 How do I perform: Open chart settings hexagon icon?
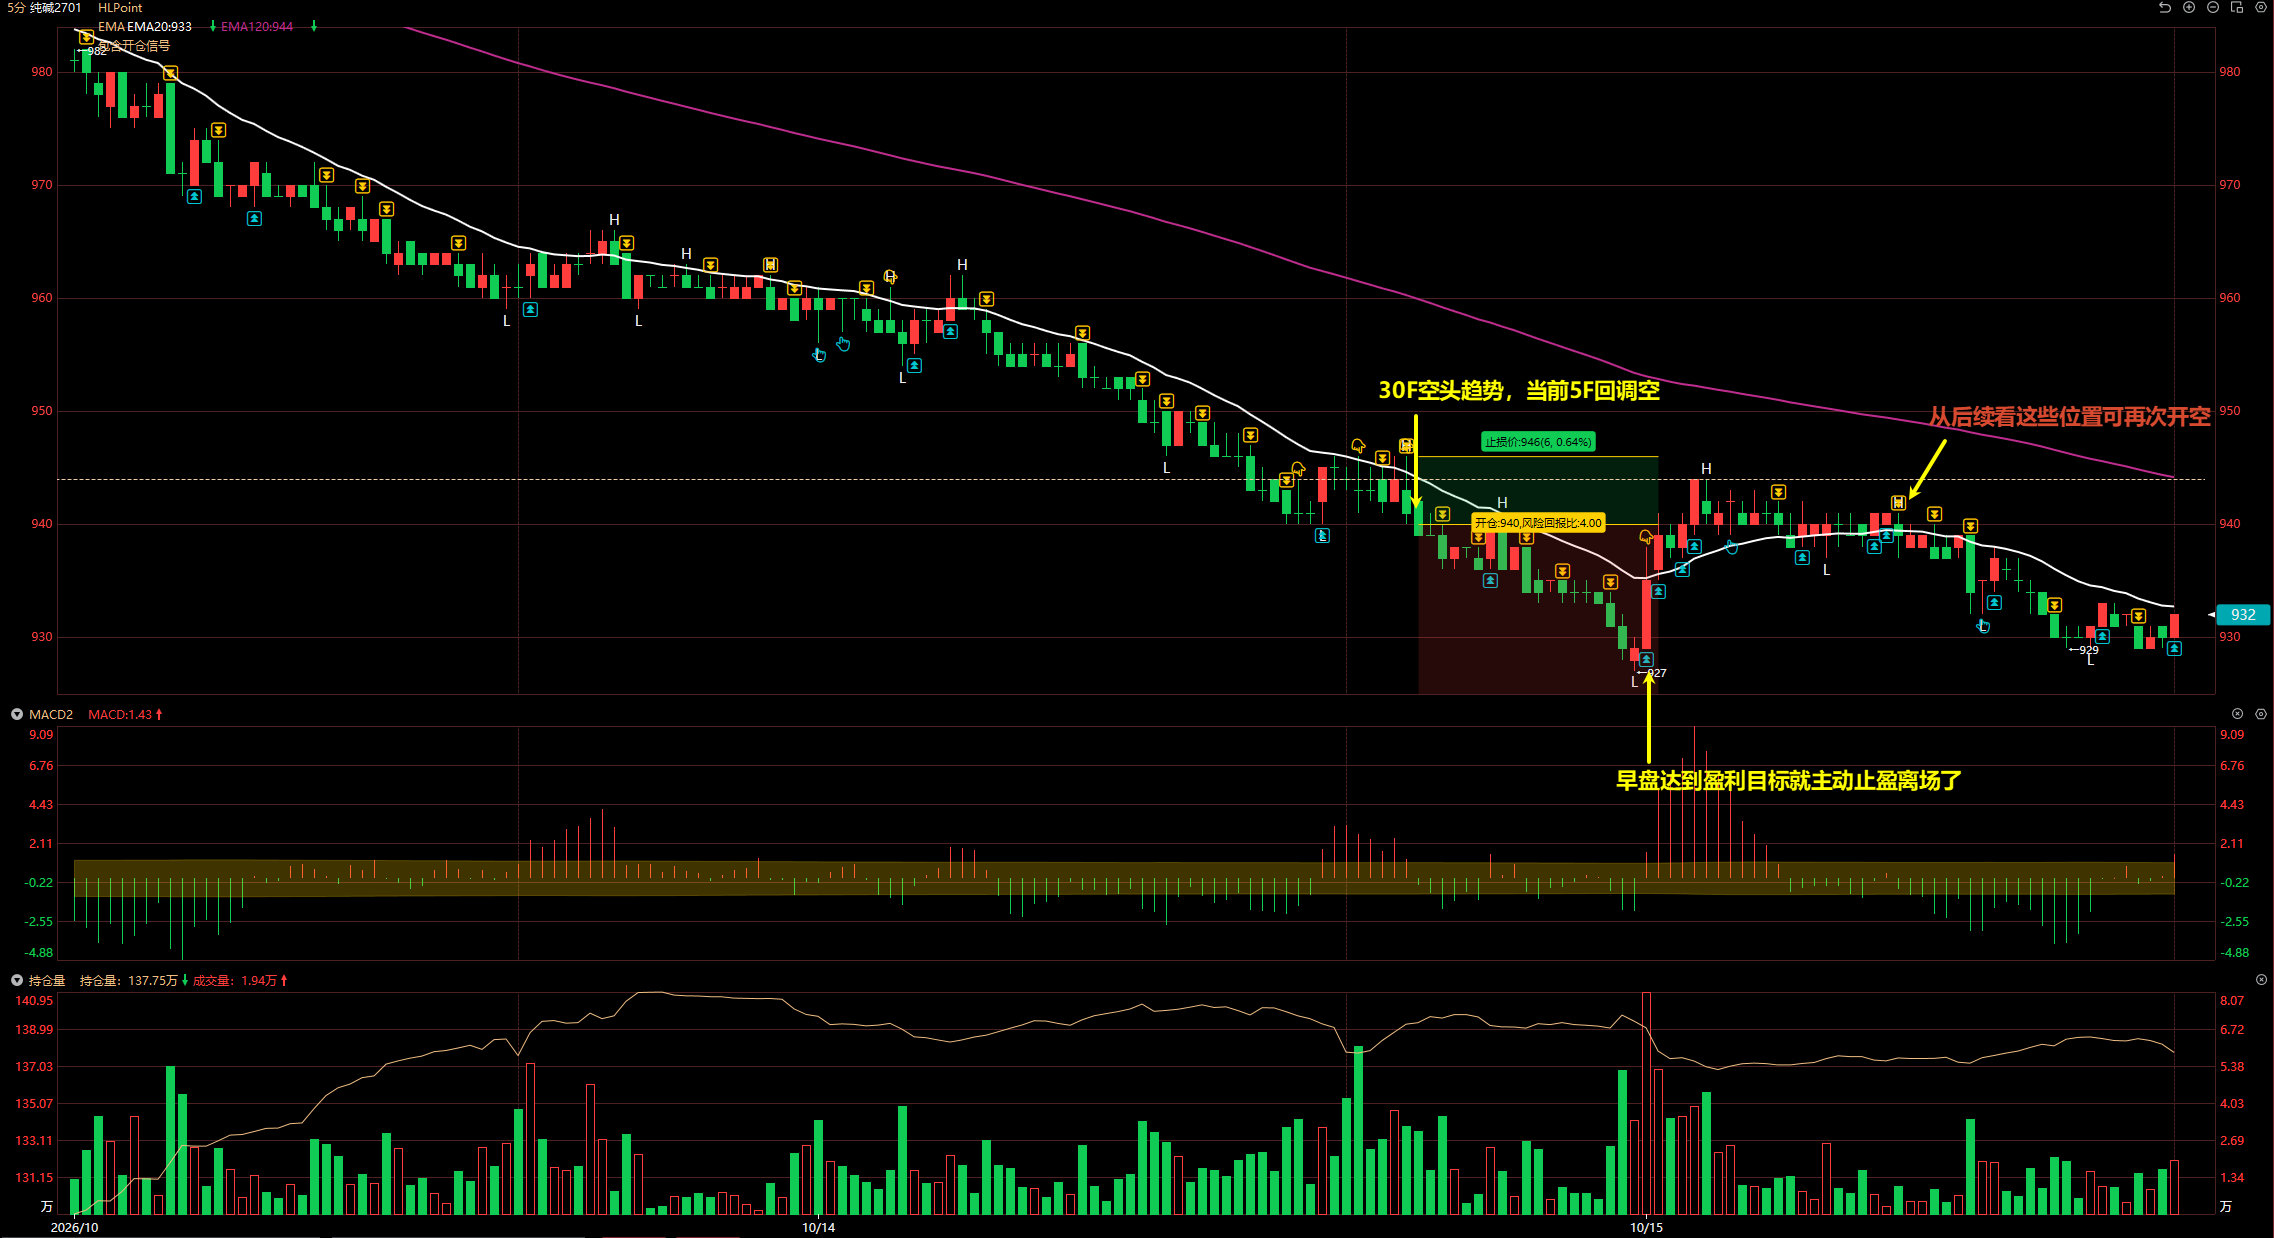[x=2261, y=7]
